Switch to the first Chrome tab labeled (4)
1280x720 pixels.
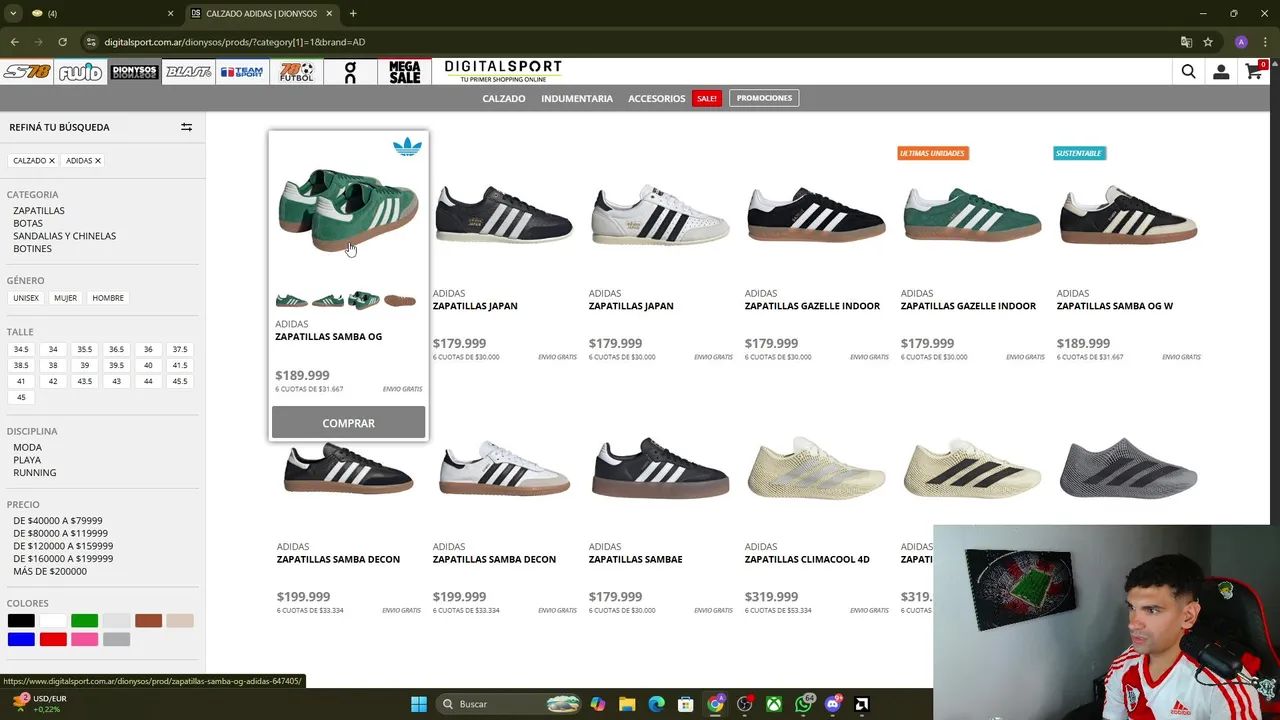point(102,13)
